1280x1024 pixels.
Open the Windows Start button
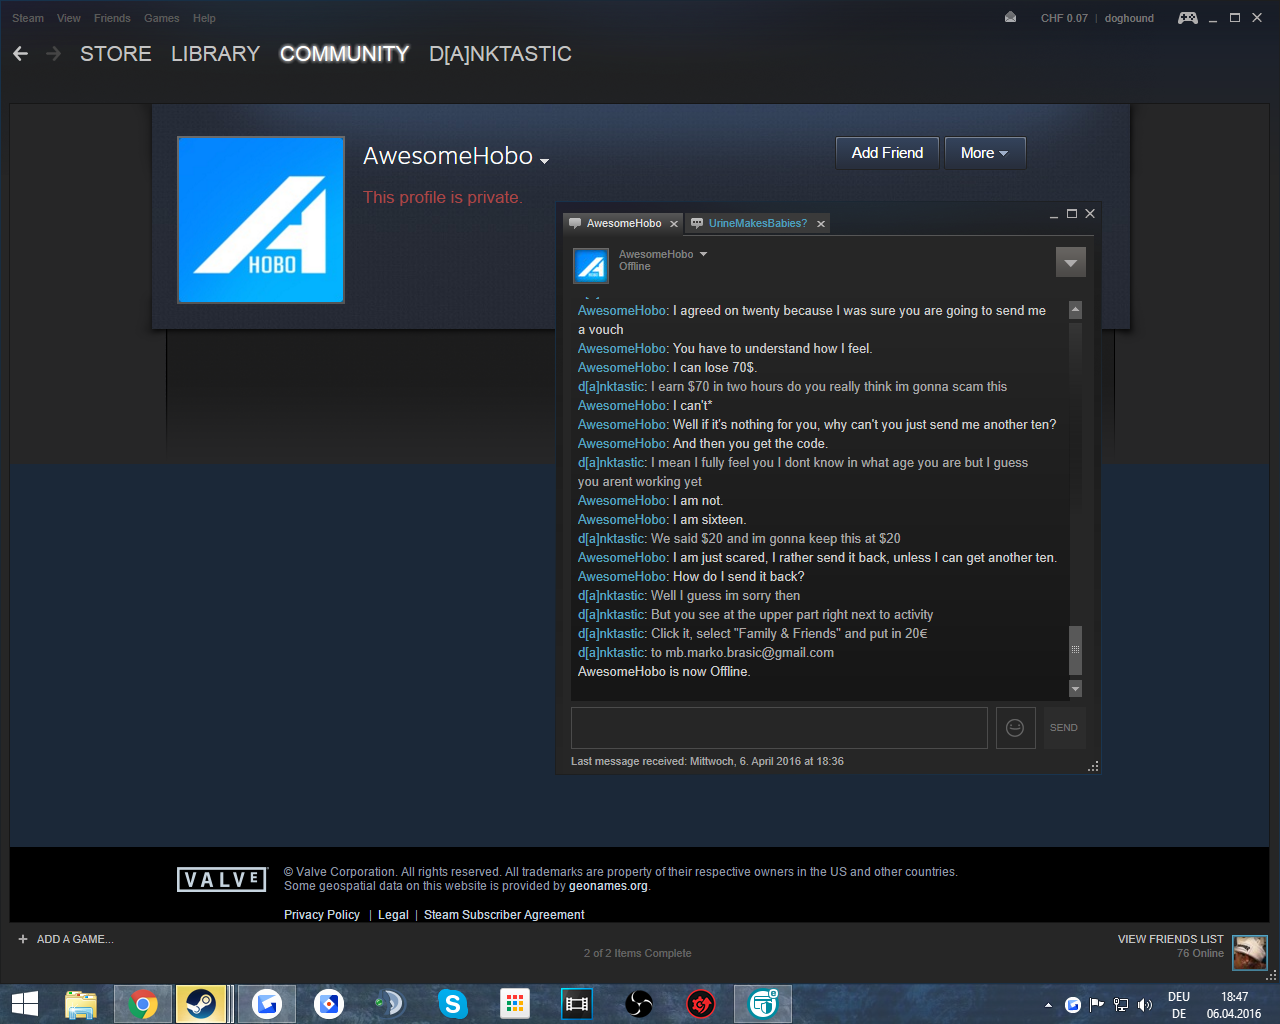coord(24,1004)
